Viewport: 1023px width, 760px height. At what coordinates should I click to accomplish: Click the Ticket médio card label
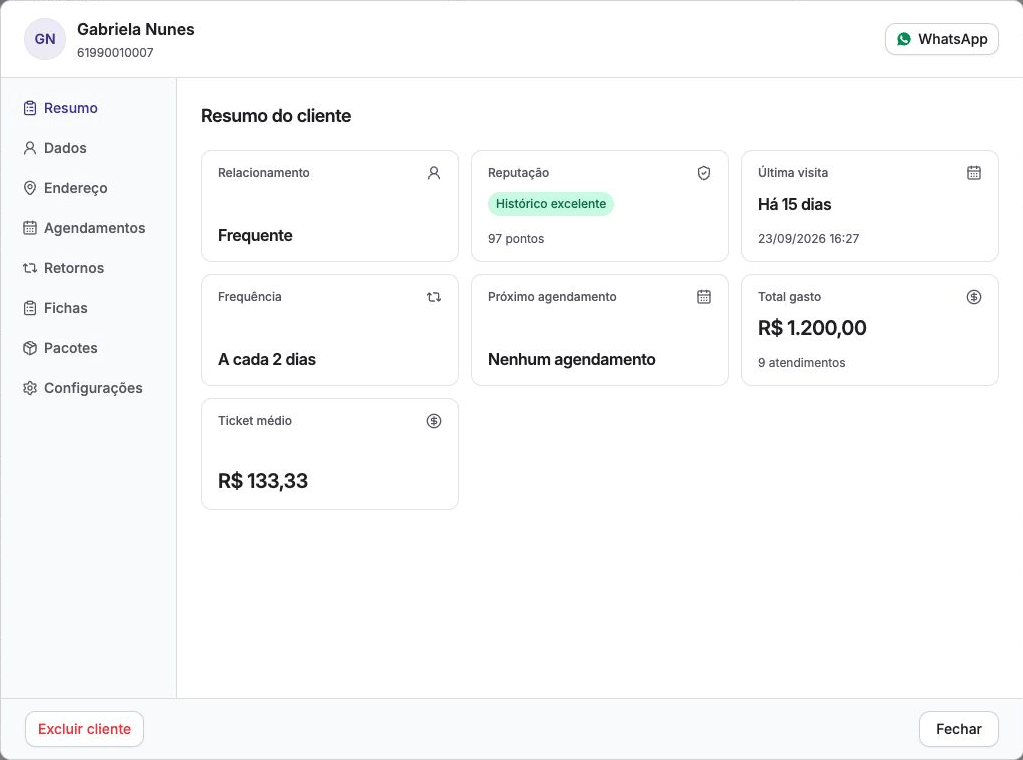point(255,421)
